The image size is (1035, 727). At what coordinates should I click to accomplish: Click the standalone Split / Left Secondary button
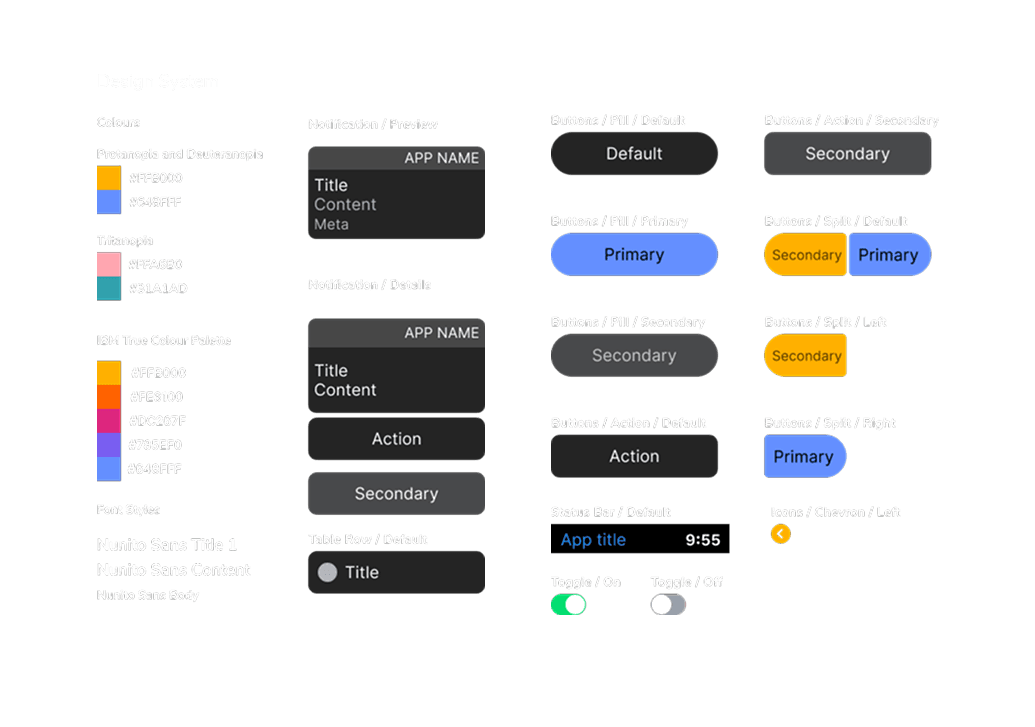(805, 355)
